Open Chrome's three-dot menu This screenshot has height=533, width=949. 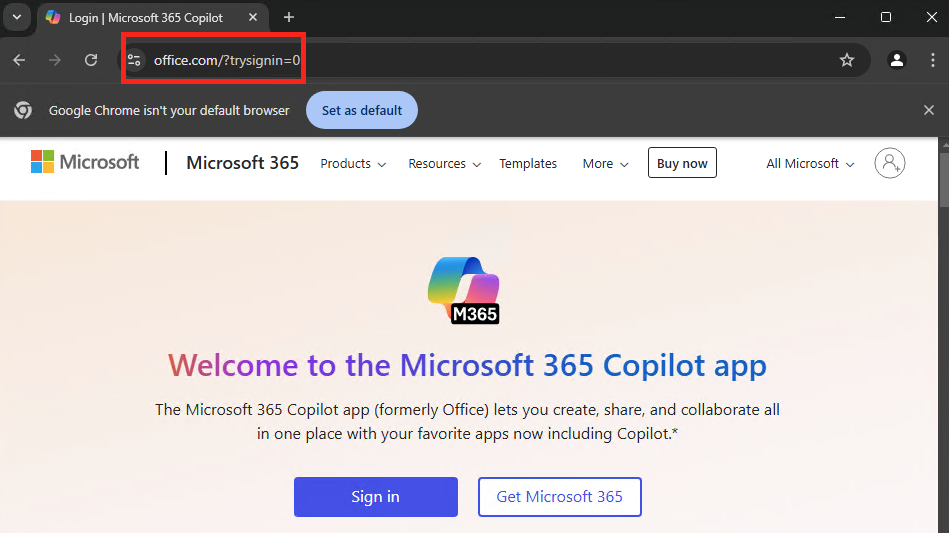tap(933, 60)
